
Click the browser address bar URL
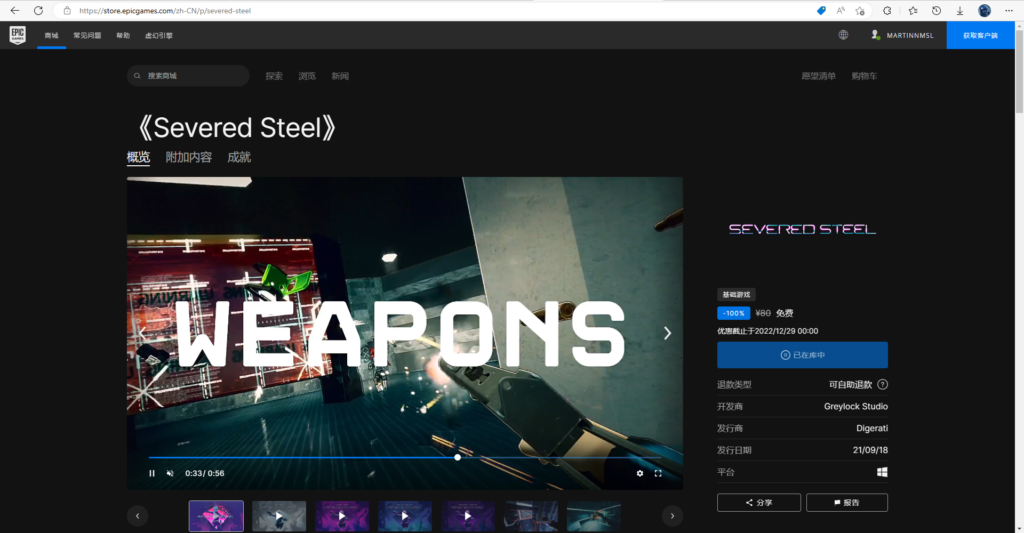[x=165, y=10]
